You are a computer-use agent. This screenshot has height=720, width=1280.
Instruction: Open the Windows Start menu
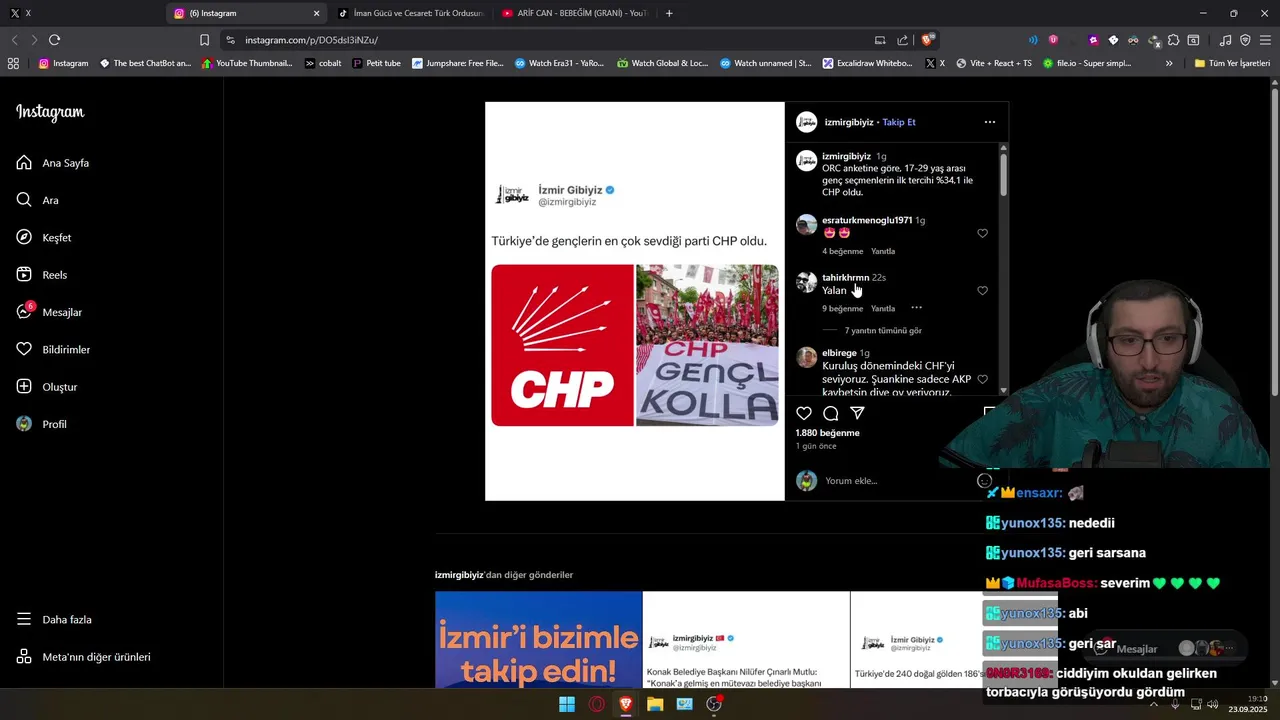[567, 704]
